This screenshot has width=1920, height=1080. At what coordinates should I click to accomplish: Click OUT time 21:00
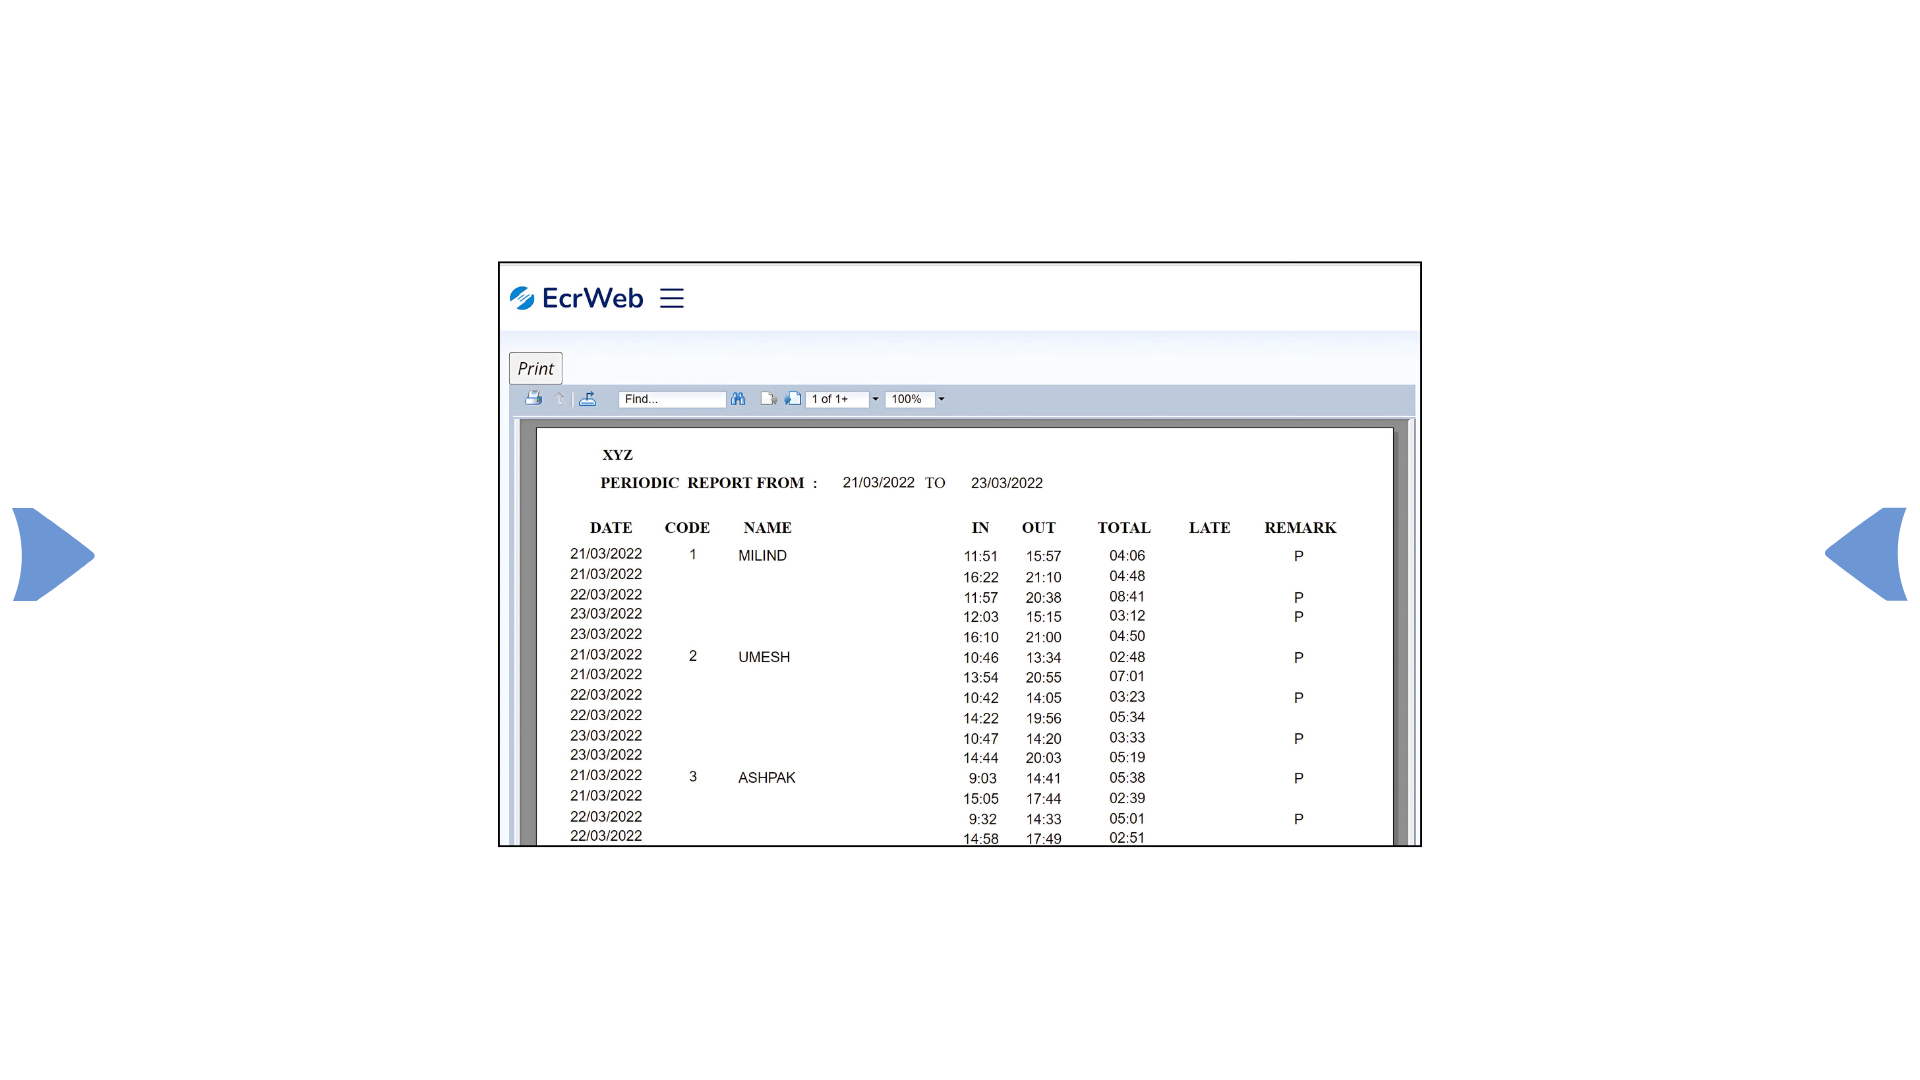[x=1043, y=638]
